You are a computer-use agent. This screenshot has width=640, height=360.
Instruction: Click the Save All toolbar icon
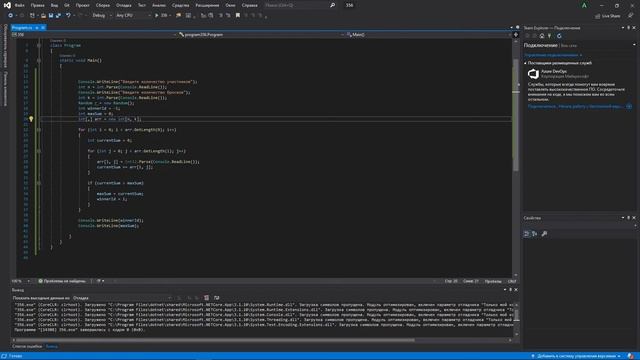pyautogui.click(x=58, y=16)
